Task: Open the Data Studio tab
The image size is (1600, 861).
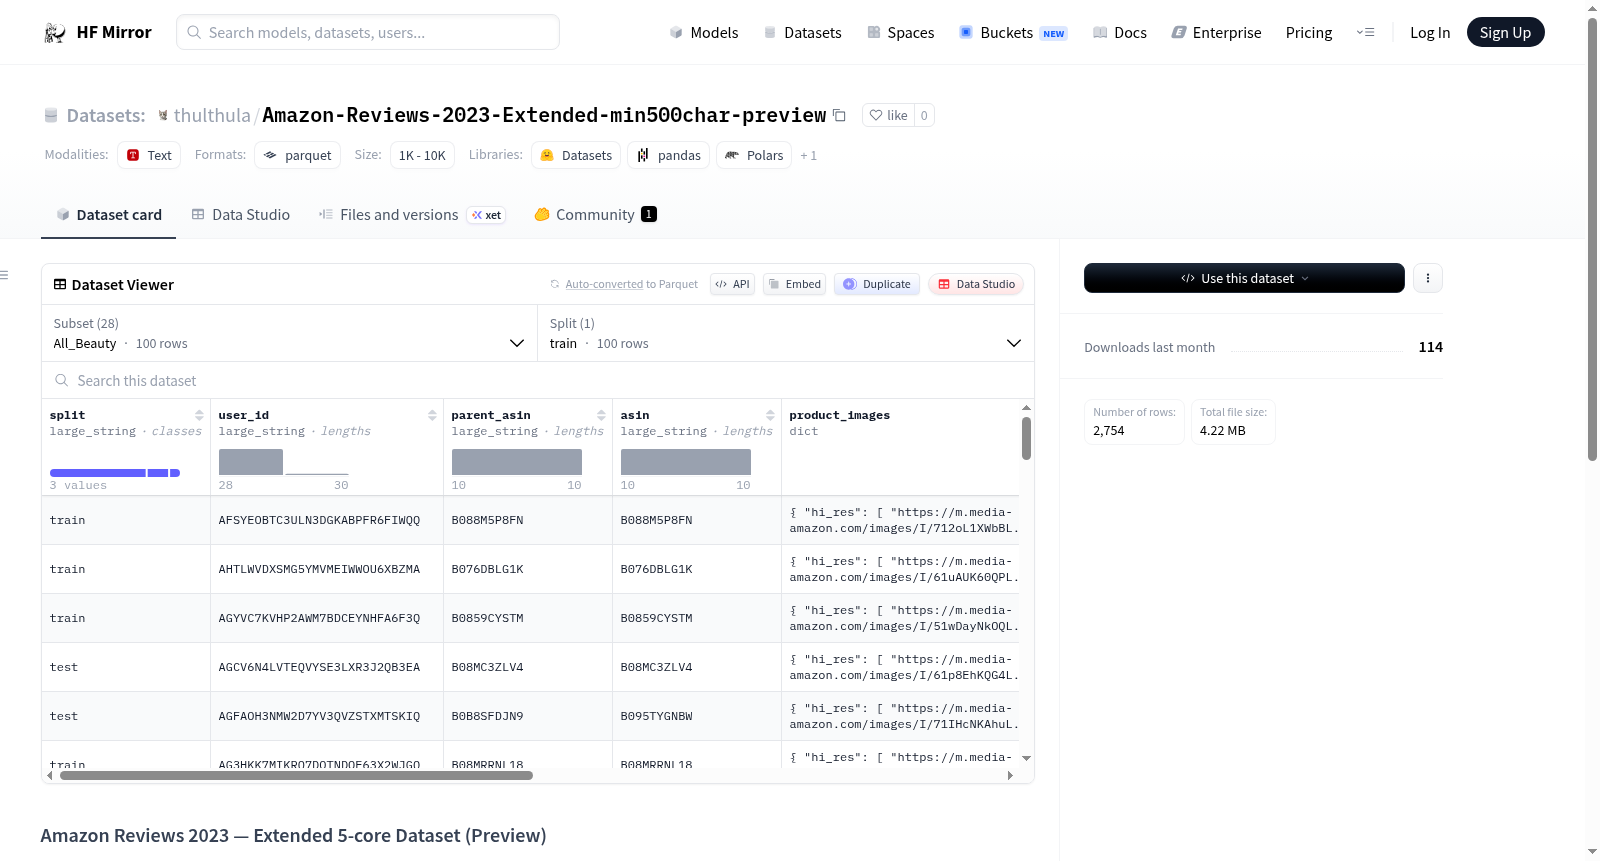Action: [x=241, y=215]
